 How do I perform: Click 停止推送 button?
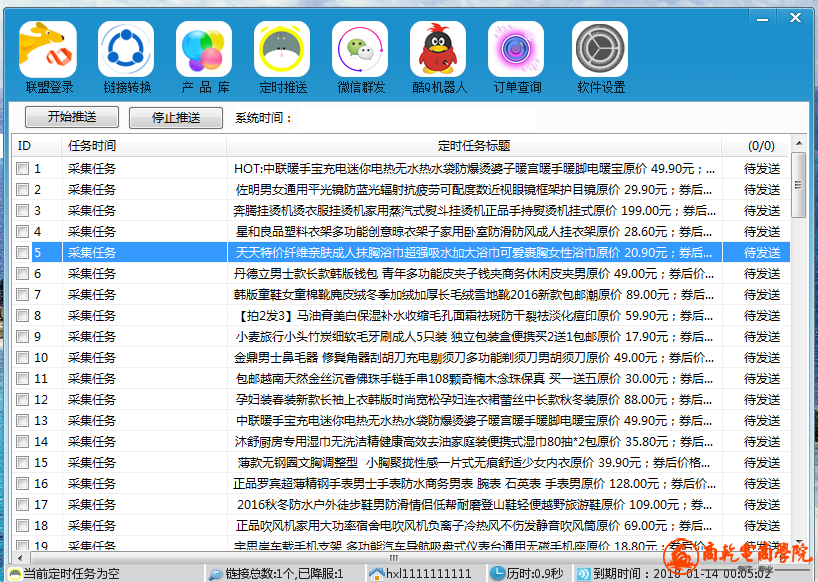click(176, 117)
